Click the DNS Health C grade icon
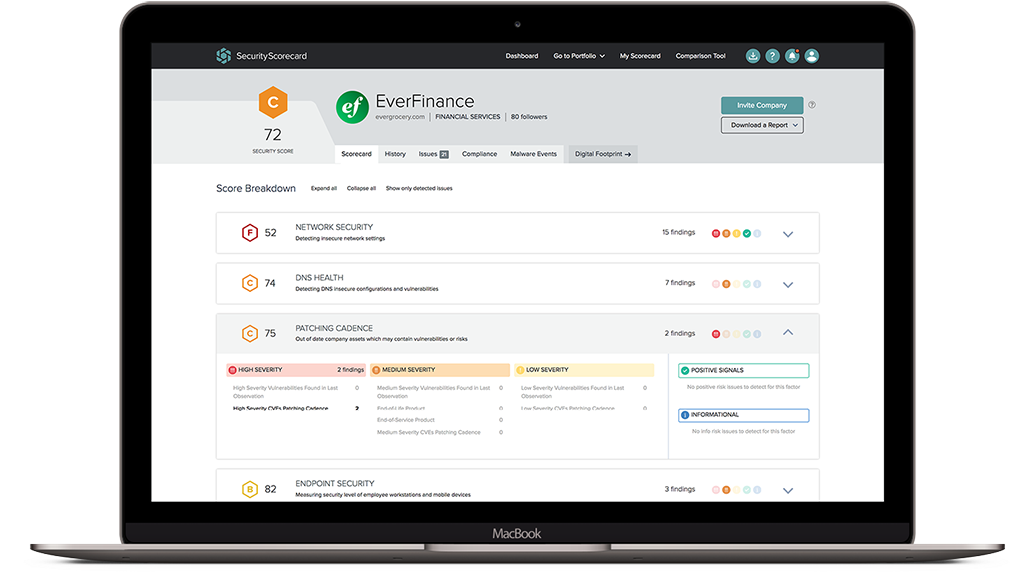 click(x=250, y=283)
